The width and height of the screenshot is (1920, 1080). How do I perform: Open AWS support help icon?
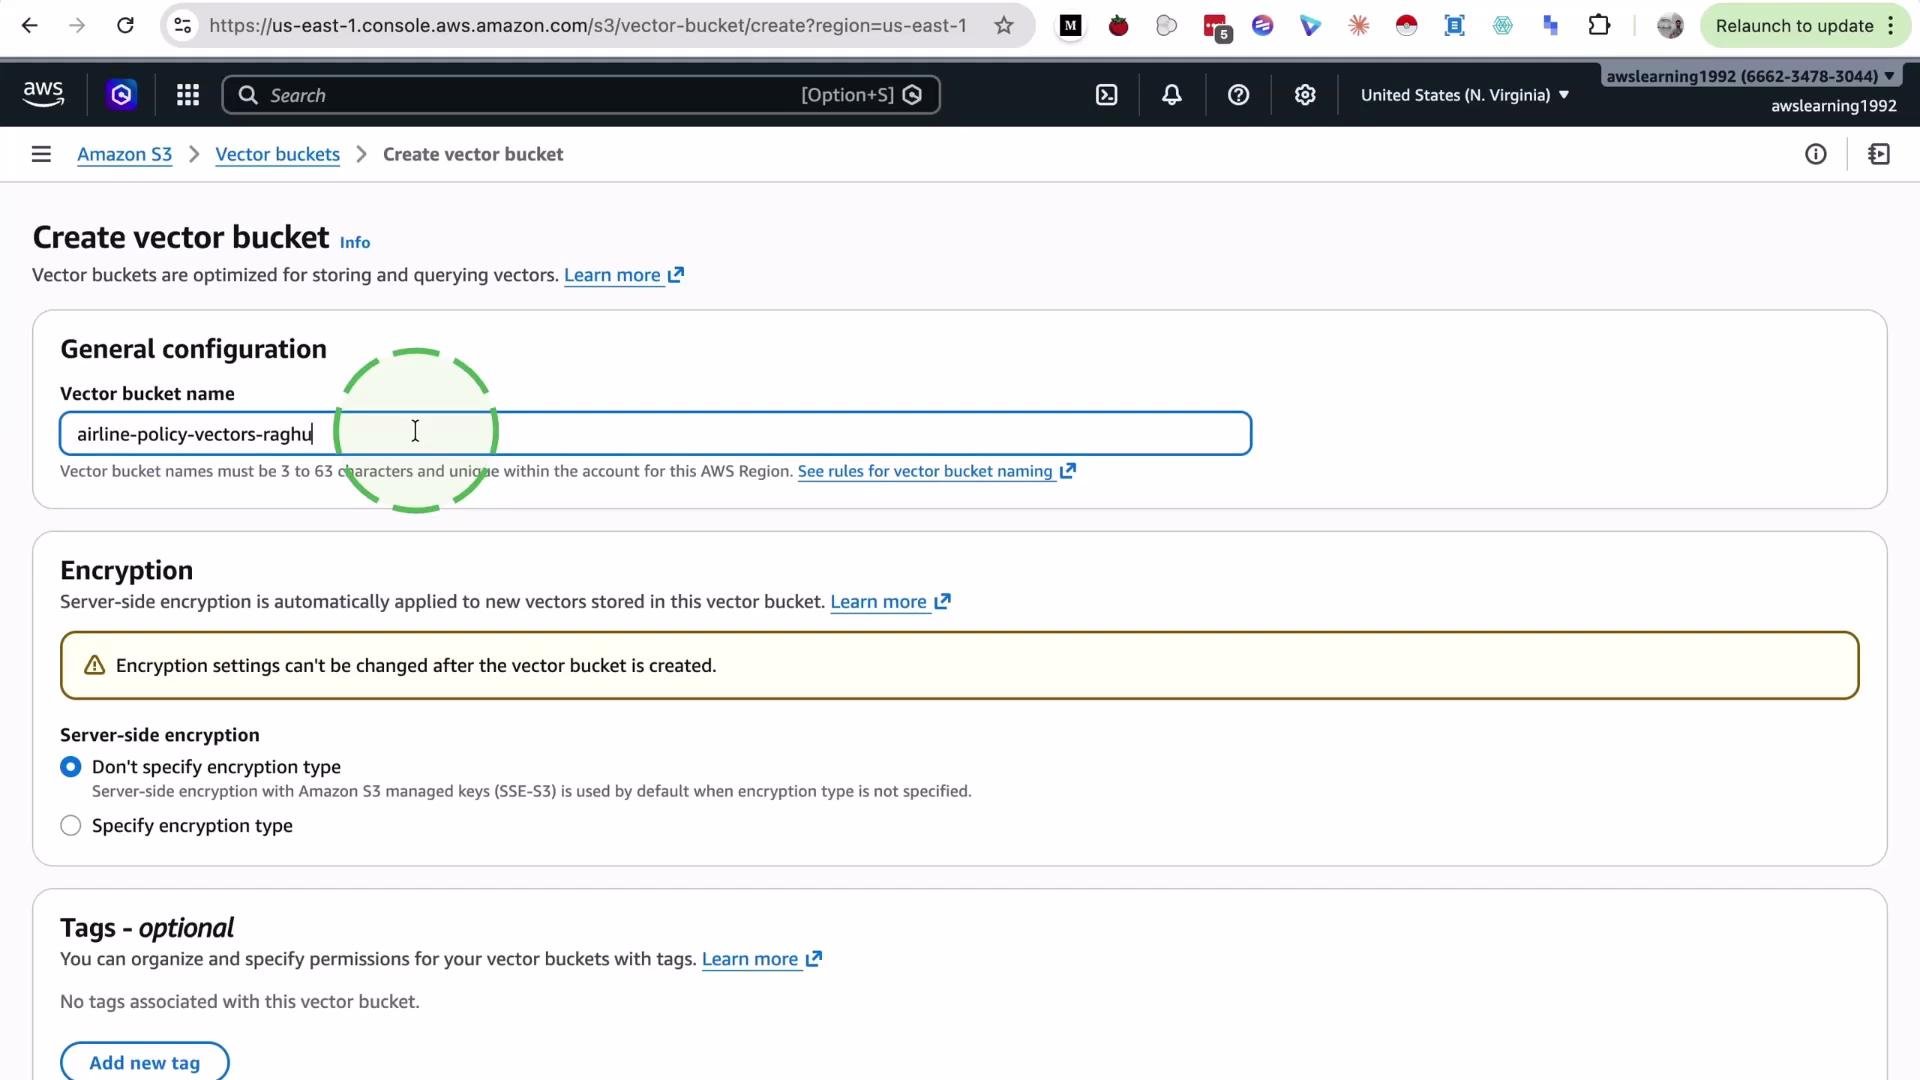[1238, 95]
